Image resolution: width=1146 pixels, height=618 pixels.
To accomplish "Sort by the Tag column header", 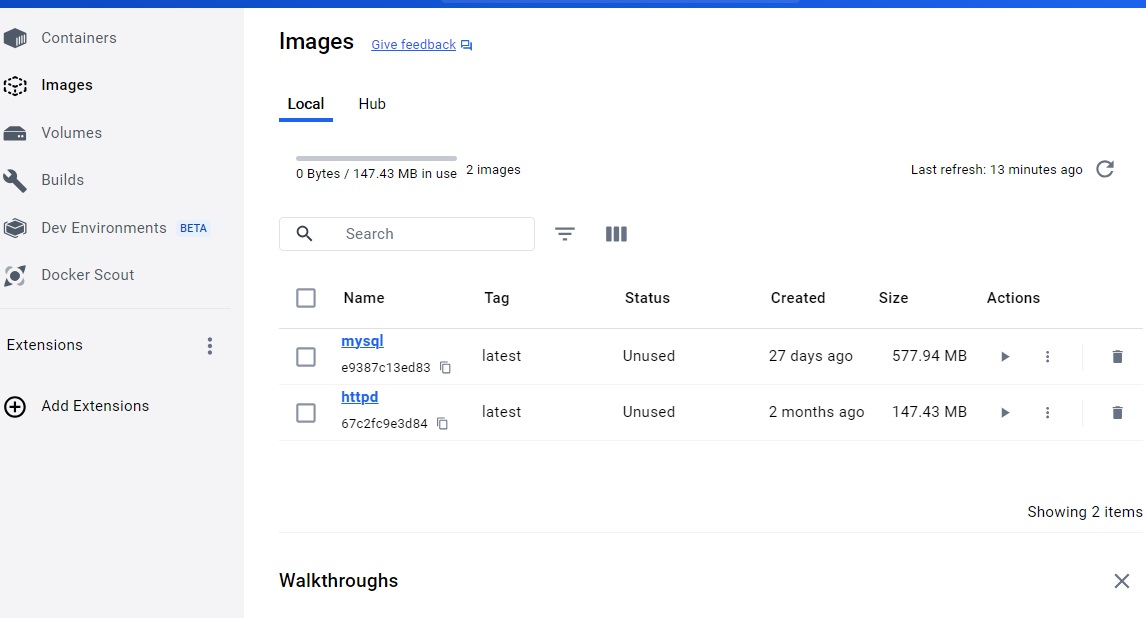I will 496,298.
